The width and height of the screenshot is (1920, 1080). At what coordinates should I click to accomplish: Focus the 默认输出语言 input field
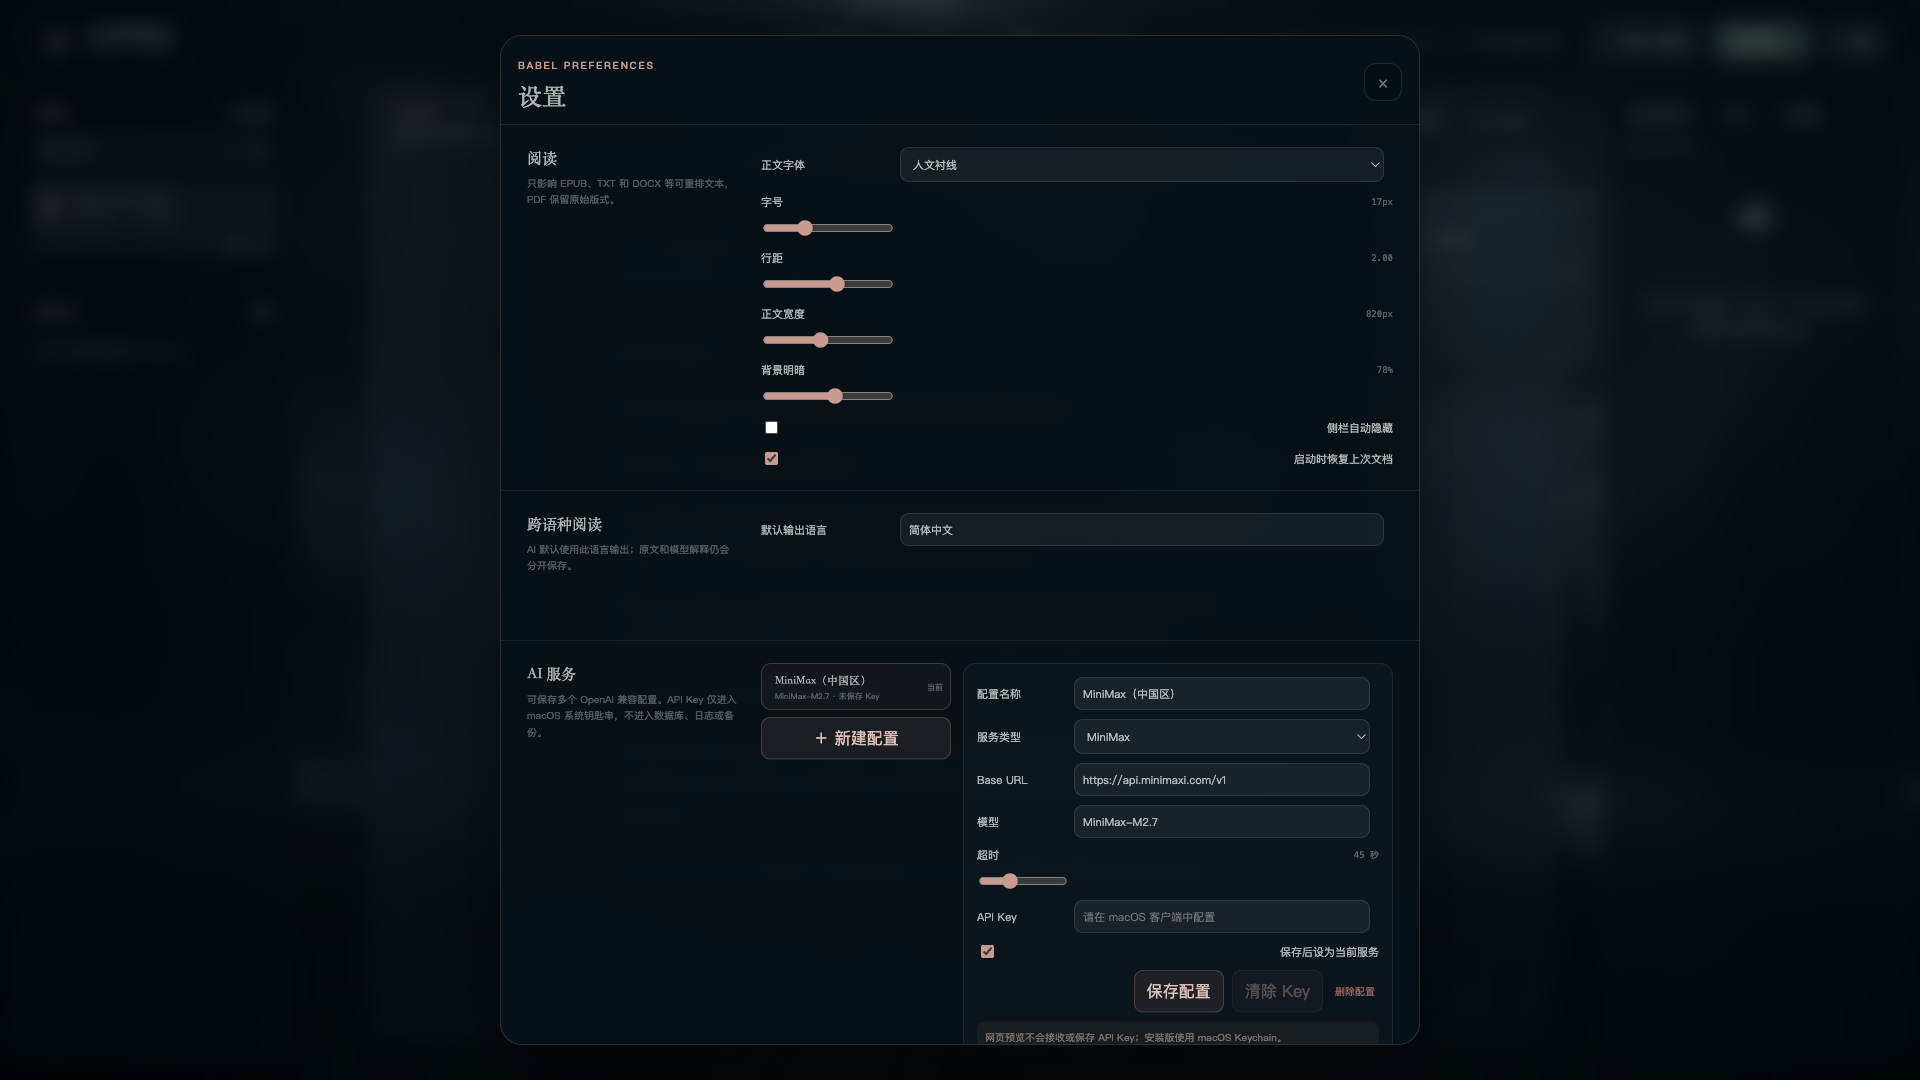(1141, 530)
